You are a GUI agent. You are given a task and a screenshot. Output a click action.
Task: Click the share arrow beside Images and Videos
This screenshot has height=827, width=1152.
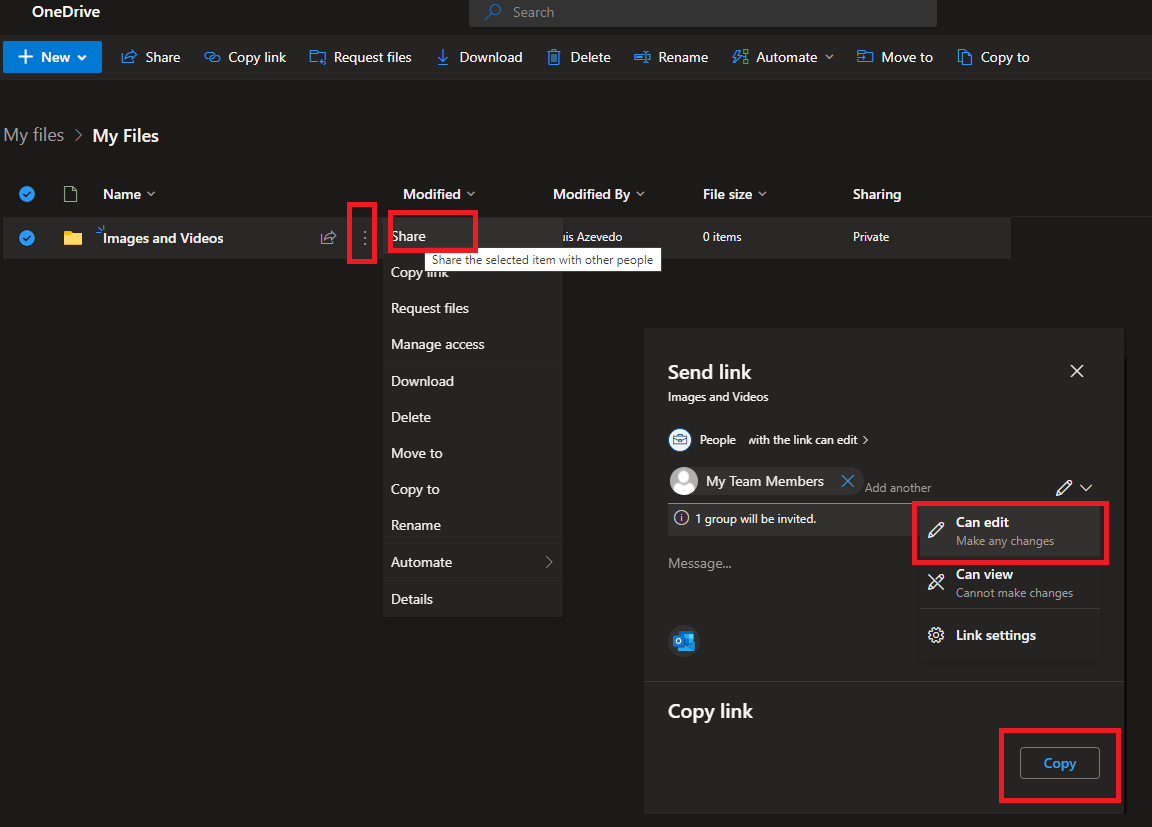pyautogui.click(x=328, y=237)
